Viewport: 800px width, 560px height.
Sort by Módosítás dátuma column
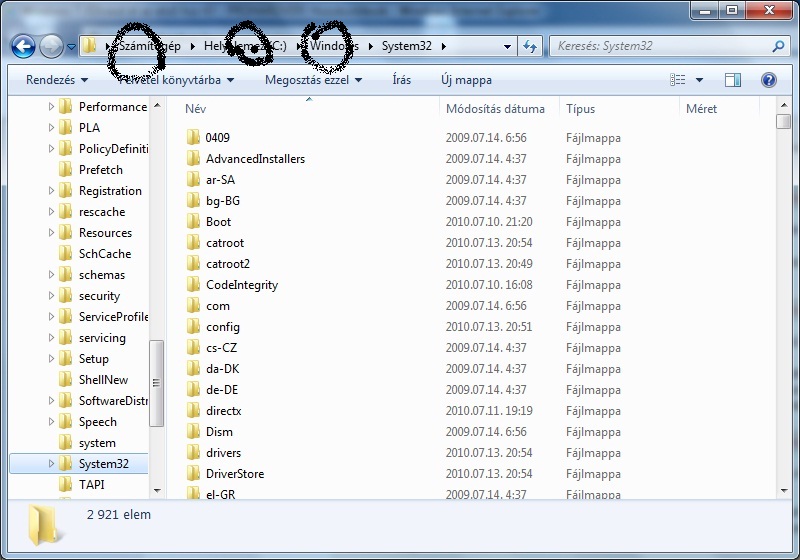[x=495, y=109]
